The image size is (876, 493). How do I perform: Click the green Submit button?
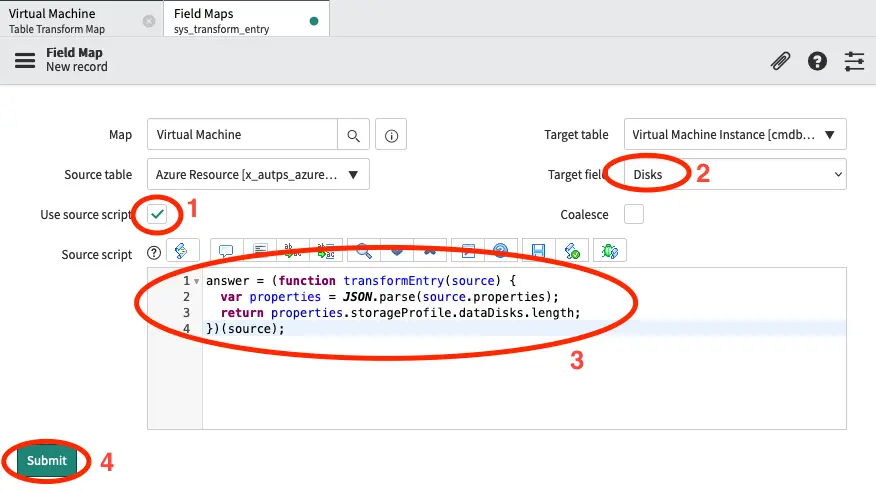[x=47, y=460]
